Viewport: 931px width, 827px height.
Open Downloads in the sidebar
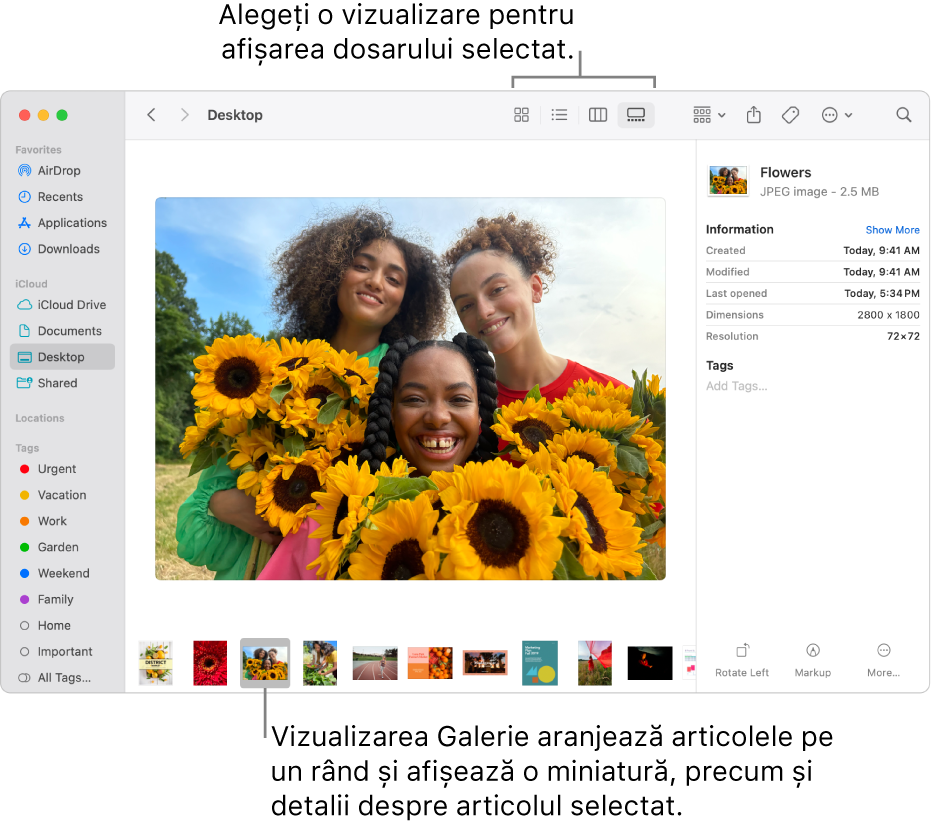point(62,249)
